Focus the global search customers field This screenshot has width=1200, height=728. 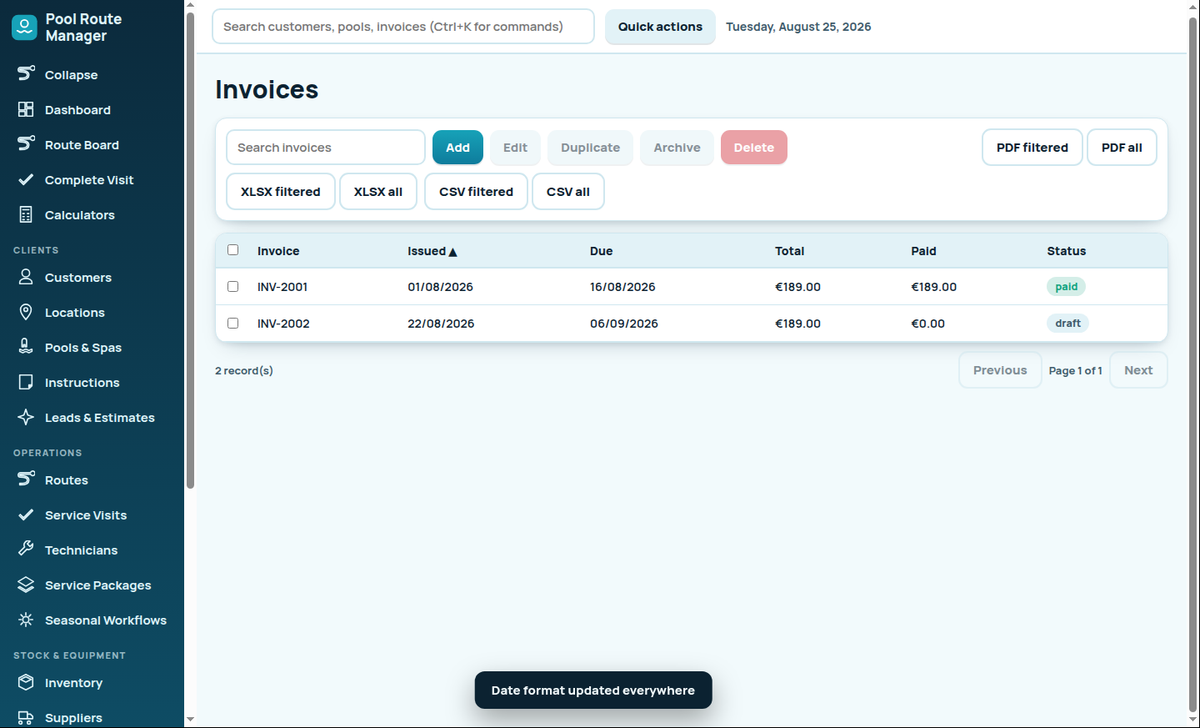click(x=403, y=27)
